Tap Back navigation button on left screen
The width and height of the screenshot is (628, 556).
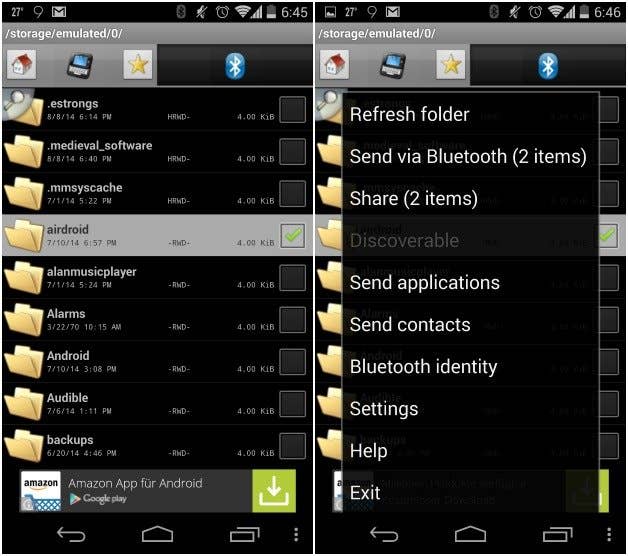click(x=71, y=534)
